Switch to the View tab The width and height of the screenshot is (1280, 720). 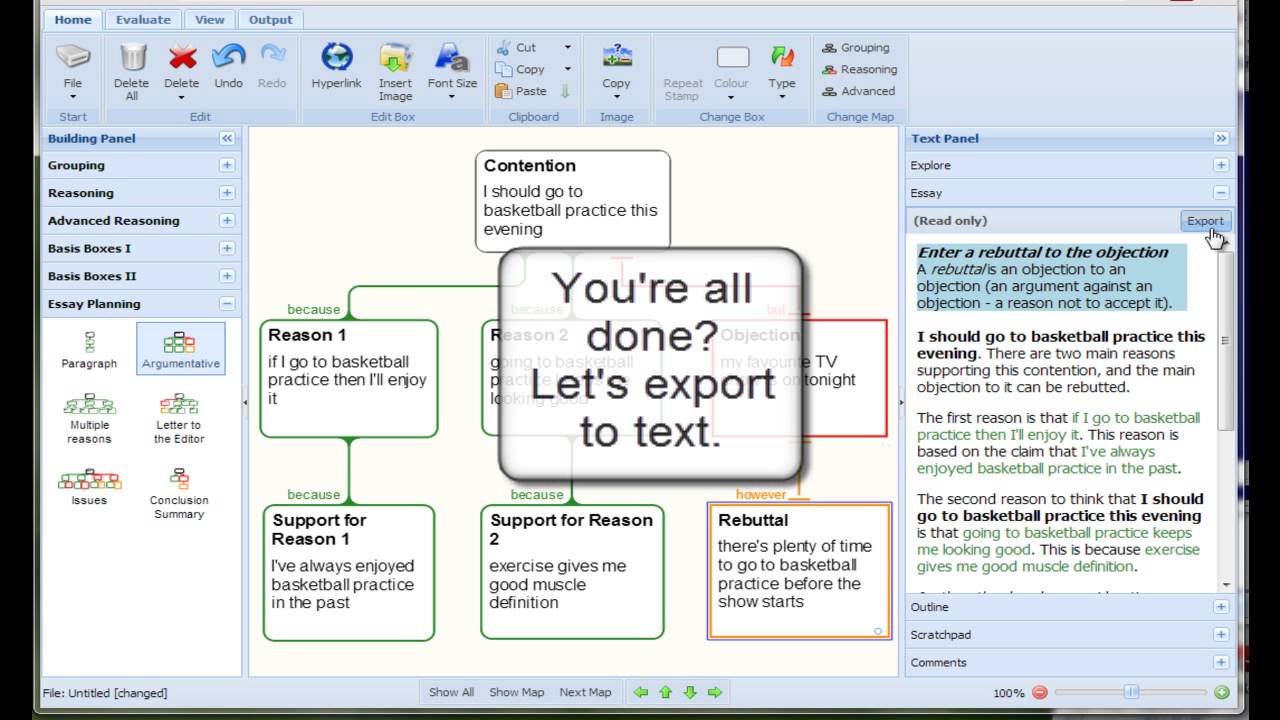pyautogui.click(x=210, y=19)
